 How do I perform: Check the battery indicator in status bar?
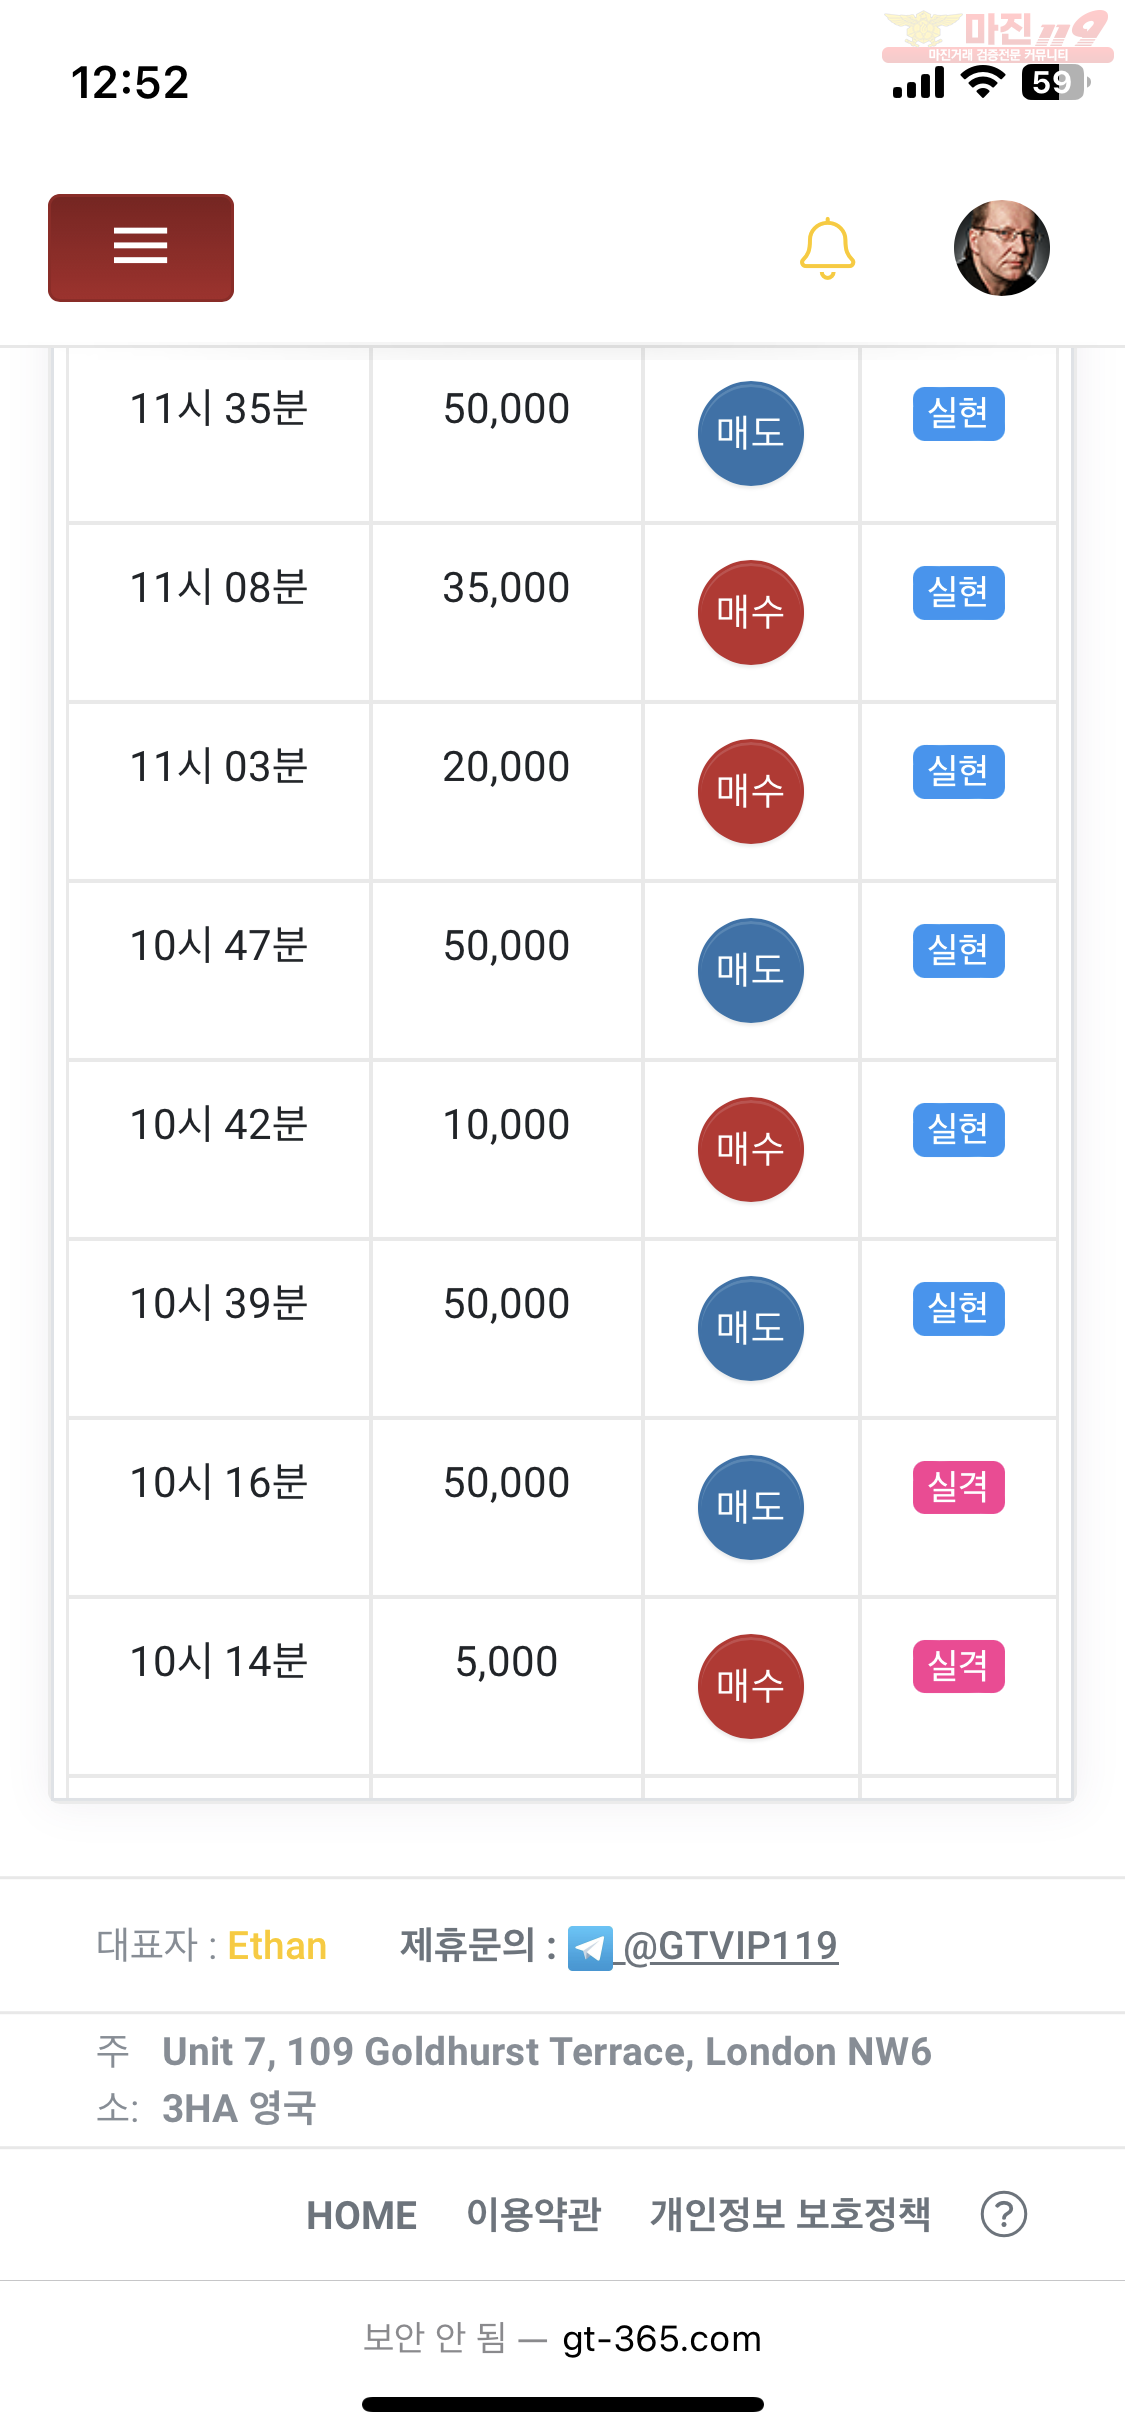[x=1055, y=83]
